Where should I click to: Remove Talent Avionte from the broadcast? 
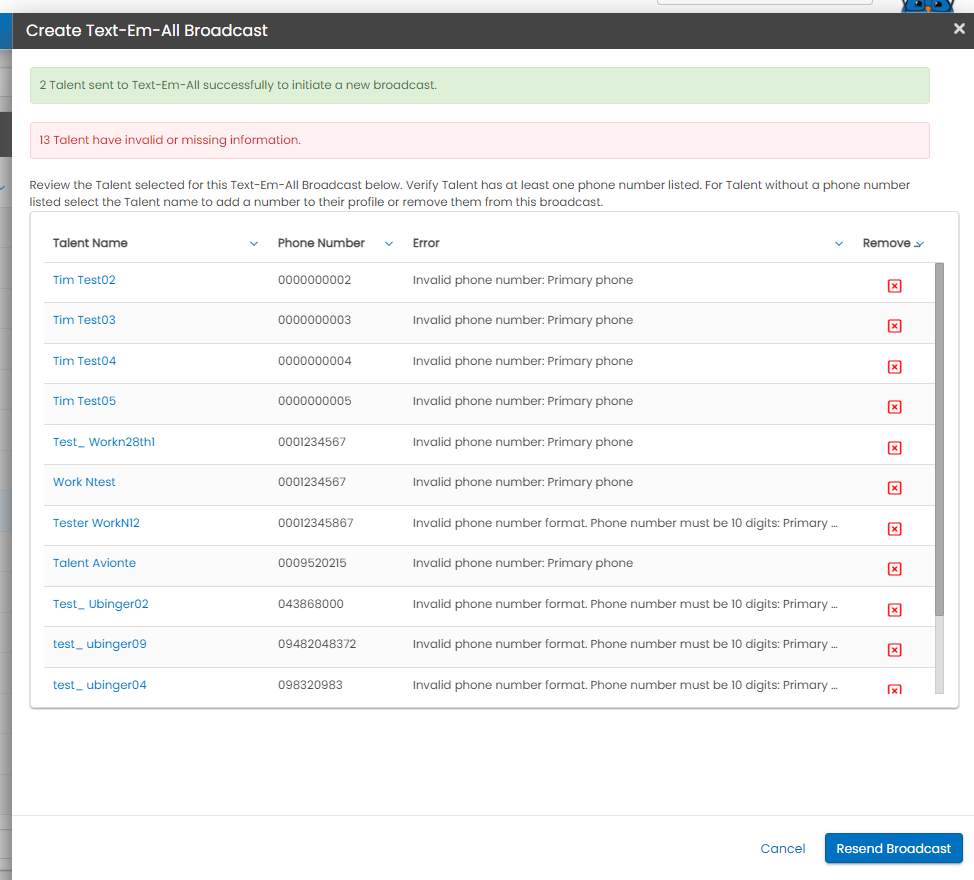coord(894,569)
